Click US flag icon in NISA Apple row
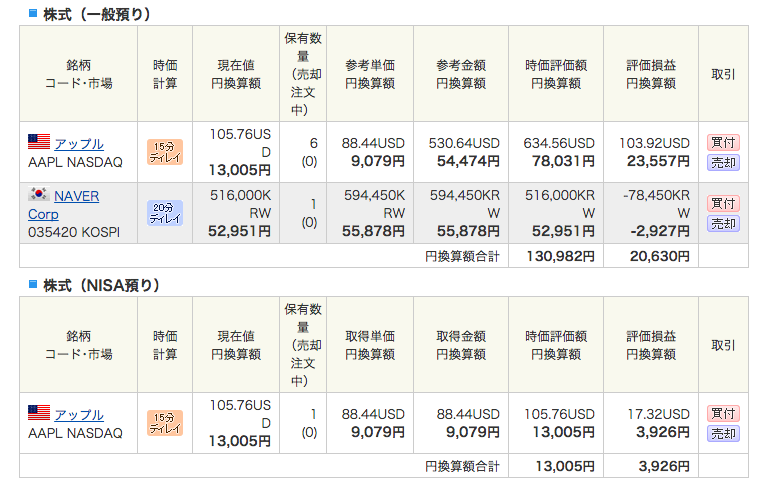The image size is (761, 499). point(39,413)
